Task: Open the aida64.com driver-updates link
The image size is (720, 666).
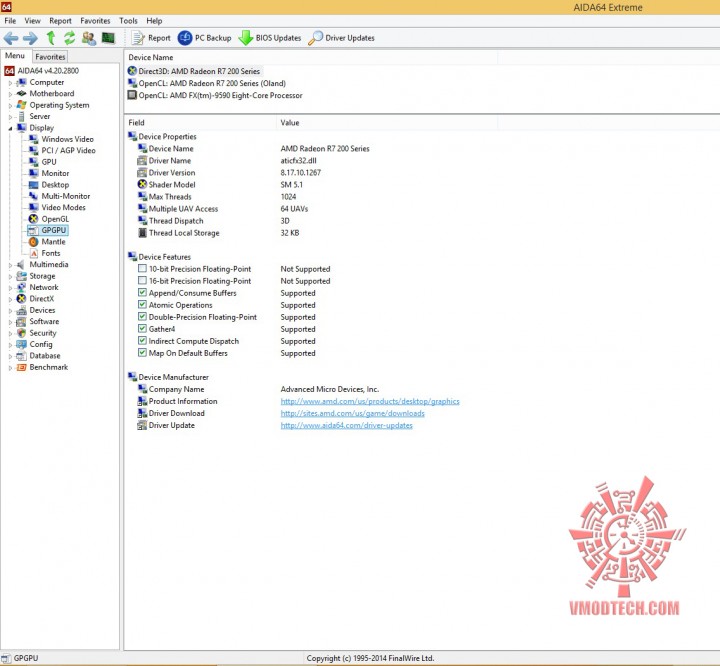Action: (347, 425)
